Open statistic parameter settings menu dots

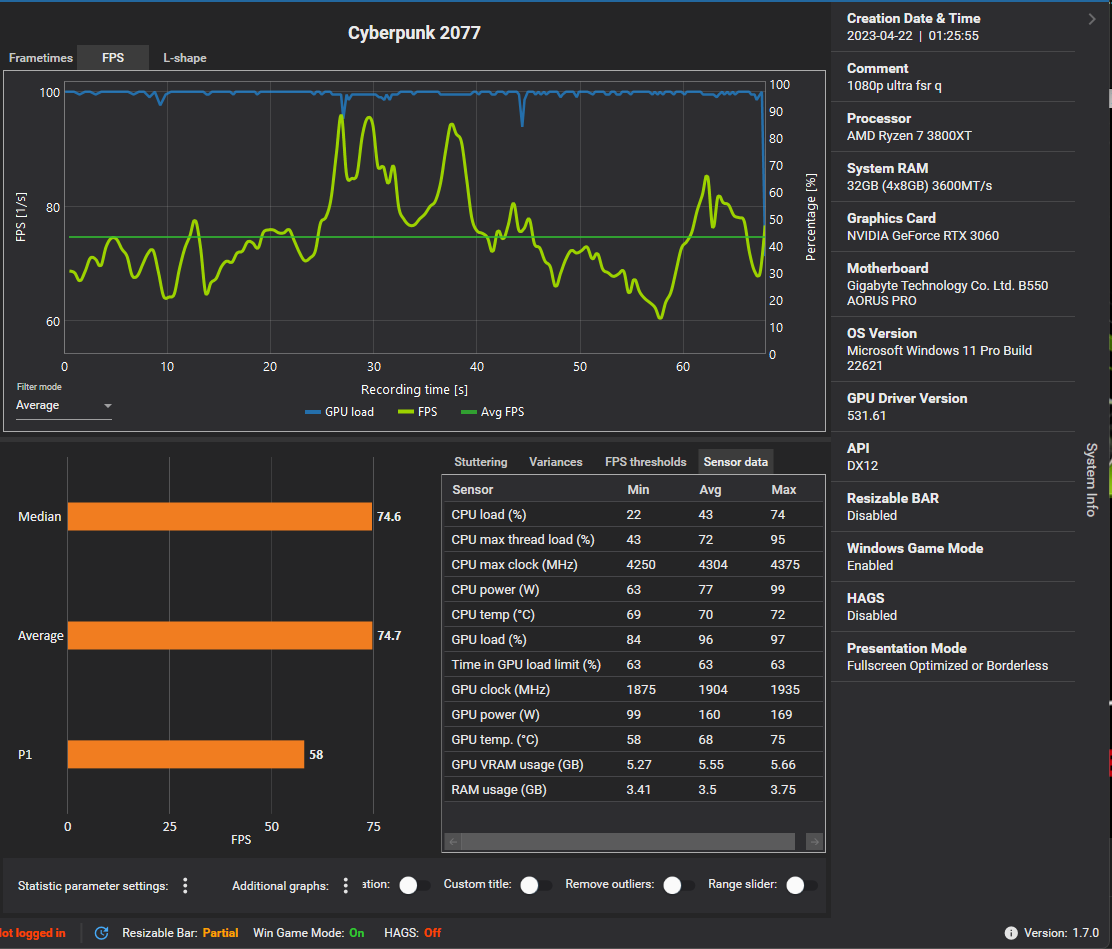185,885
